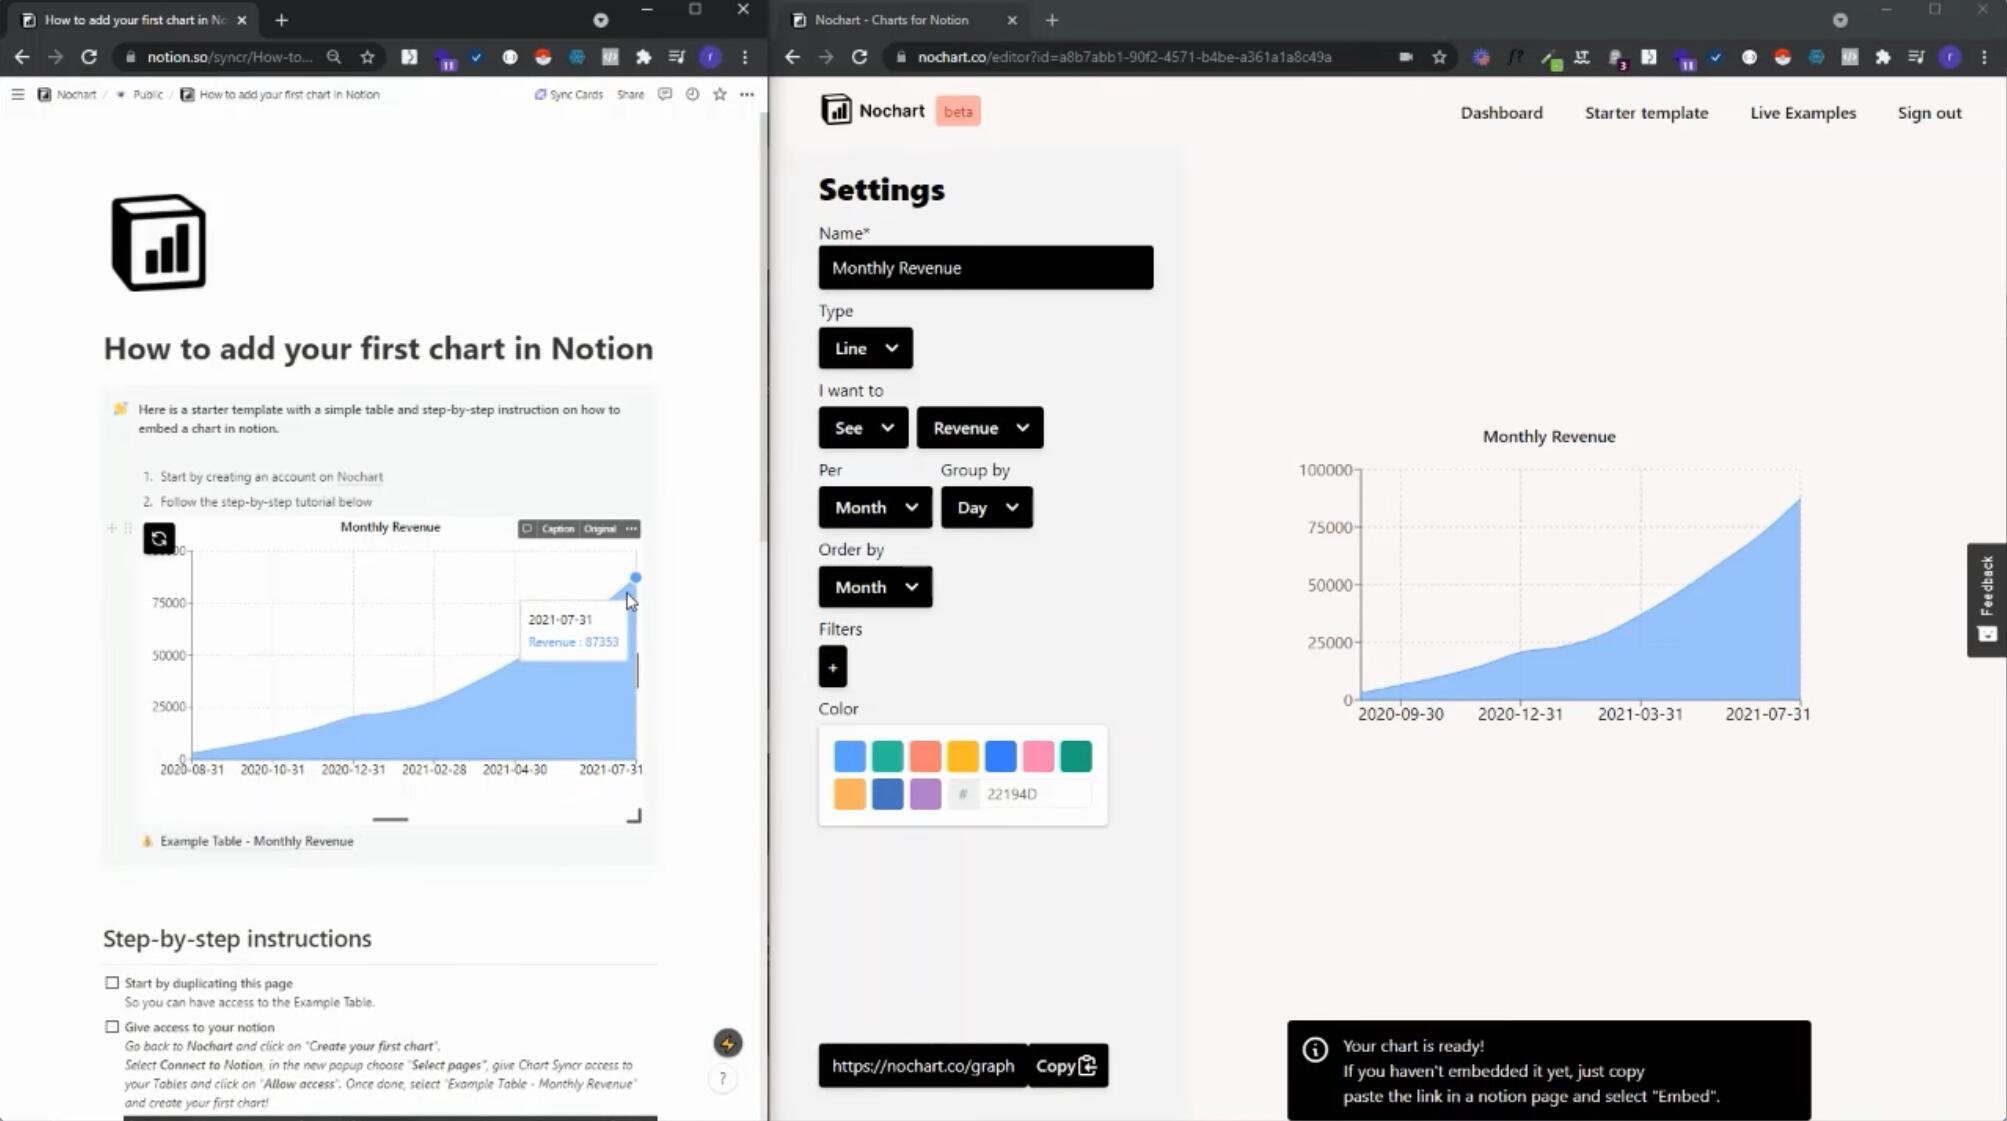Click the chart Name input field
The height and width of the screenshot is (1121, 2007).
[x=985, y=268]
